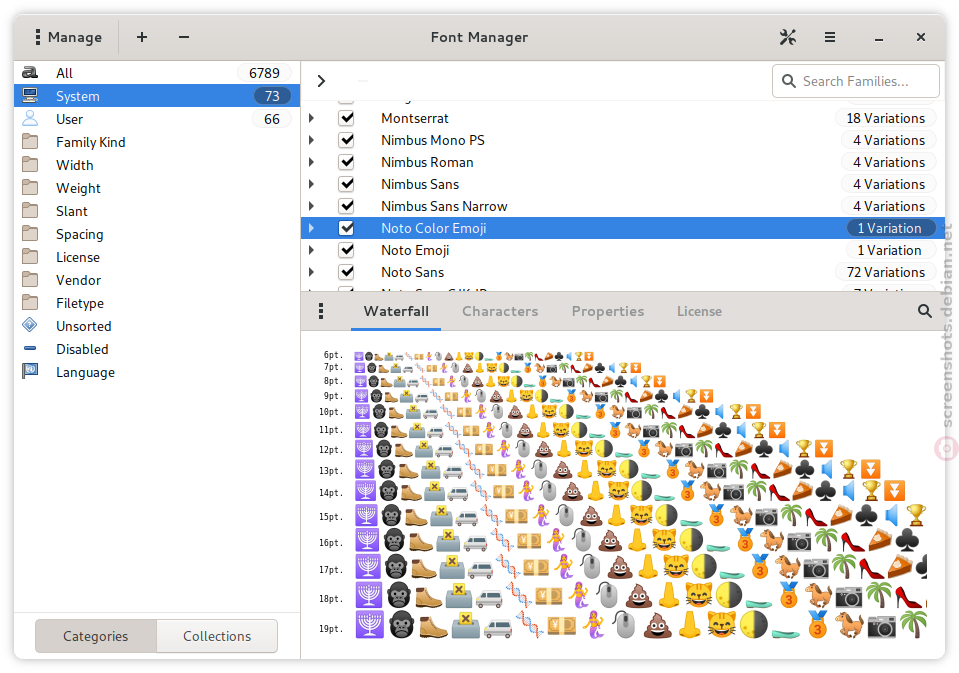This screenshot has height=673, width=959.
Task: Click the 18 Variations badge for Montserrat
Action: coord(886,118)
